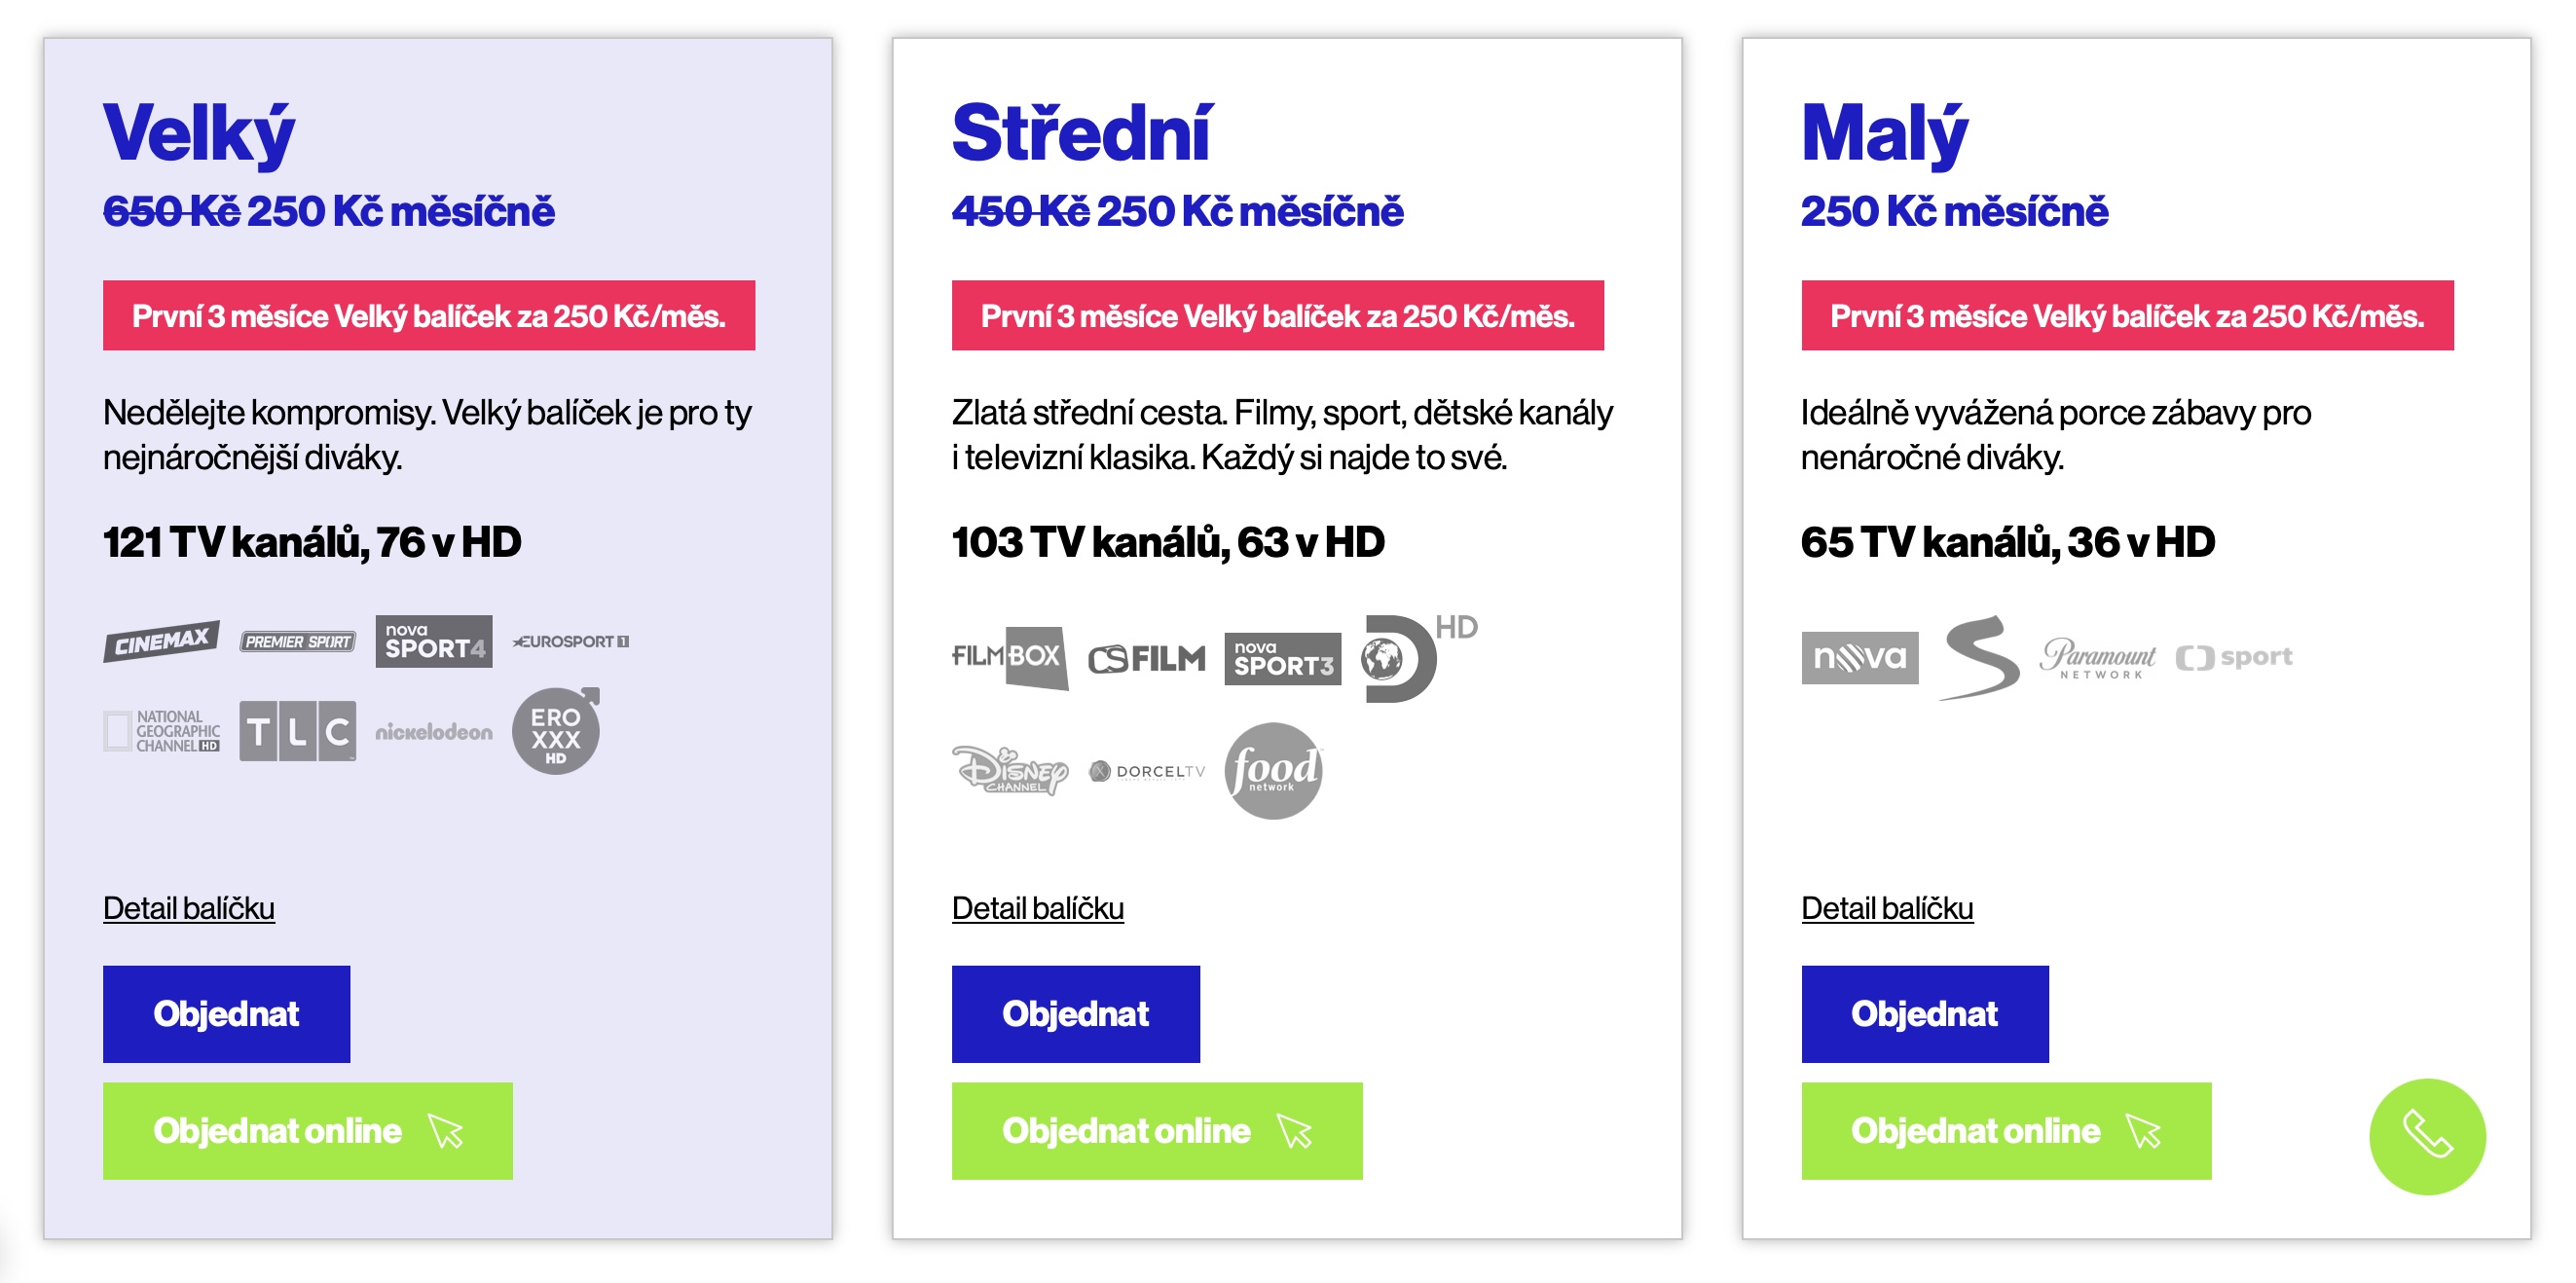The image size is (2576, 1283).
Task: Open Detail balíčku for Střední package
Action: (1037, 908)
